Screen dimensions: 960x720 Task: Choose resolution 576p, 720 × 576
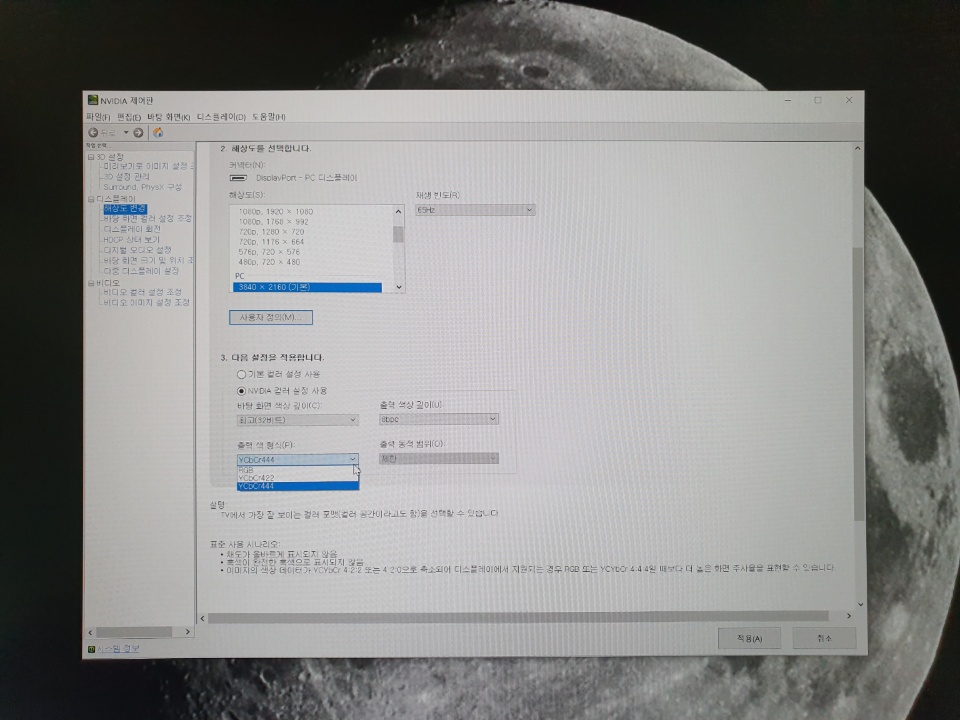(269, 252)
